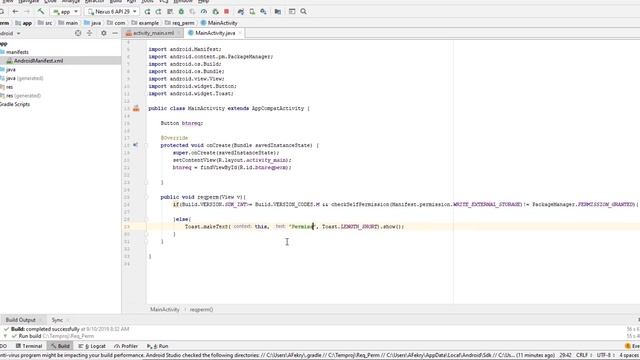
Task: Open the Build tool window button
Action: click(x=60, y=346)
